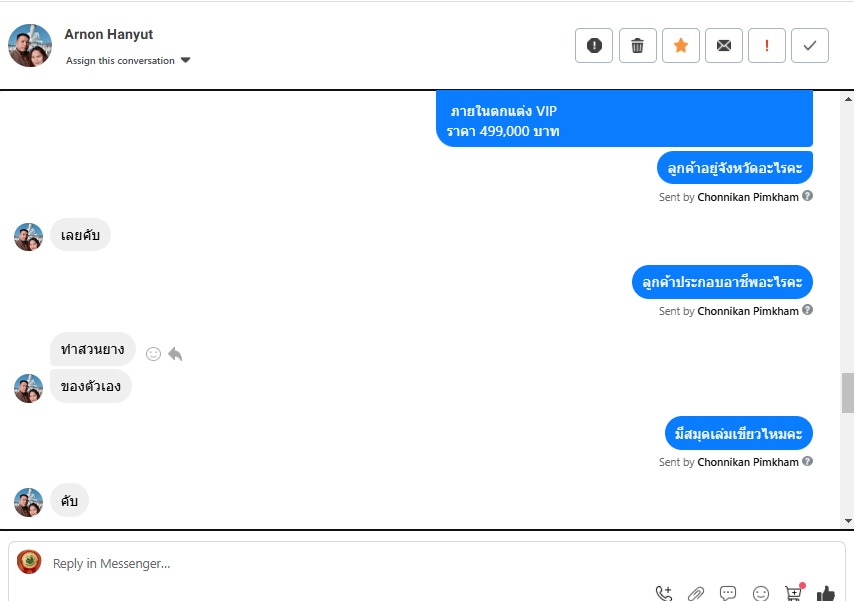Click the page avatar beside reply box
This screenshot has height=601, width=854.
(29, 562)
